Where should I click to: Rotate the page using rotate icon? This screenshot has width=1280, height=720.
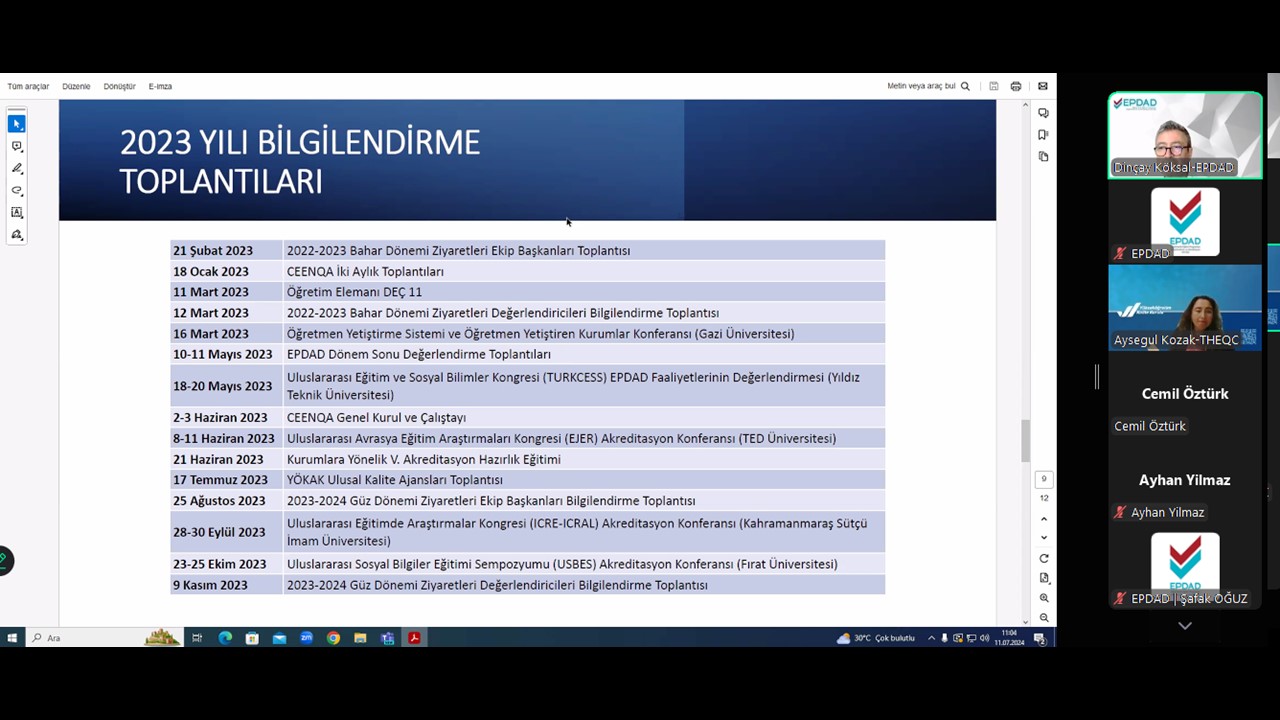tap(1044, 558)
